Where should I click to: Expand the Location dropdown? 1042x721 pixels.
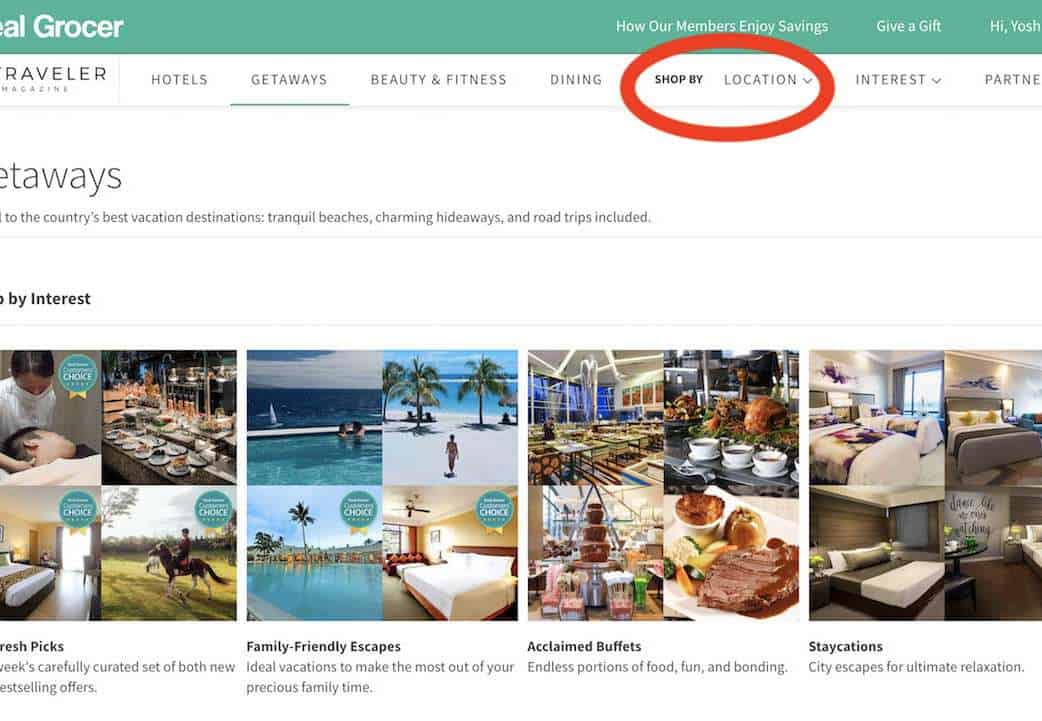tap(768, 80)
